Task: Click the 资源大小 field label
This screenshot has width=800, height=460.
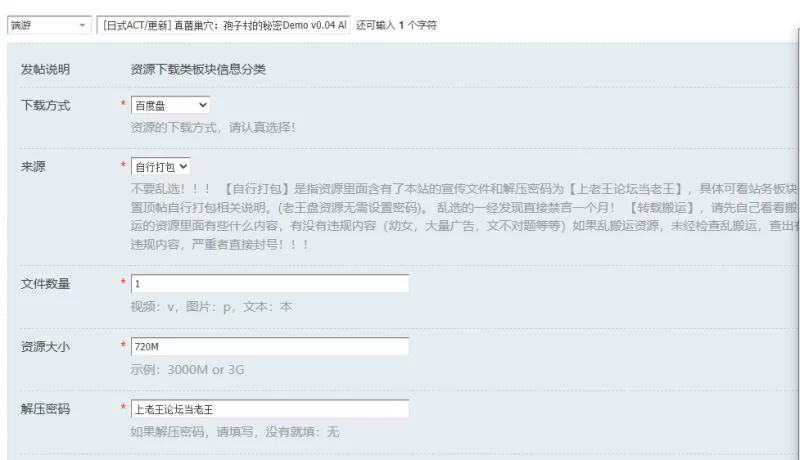Action: pos(45,347)
